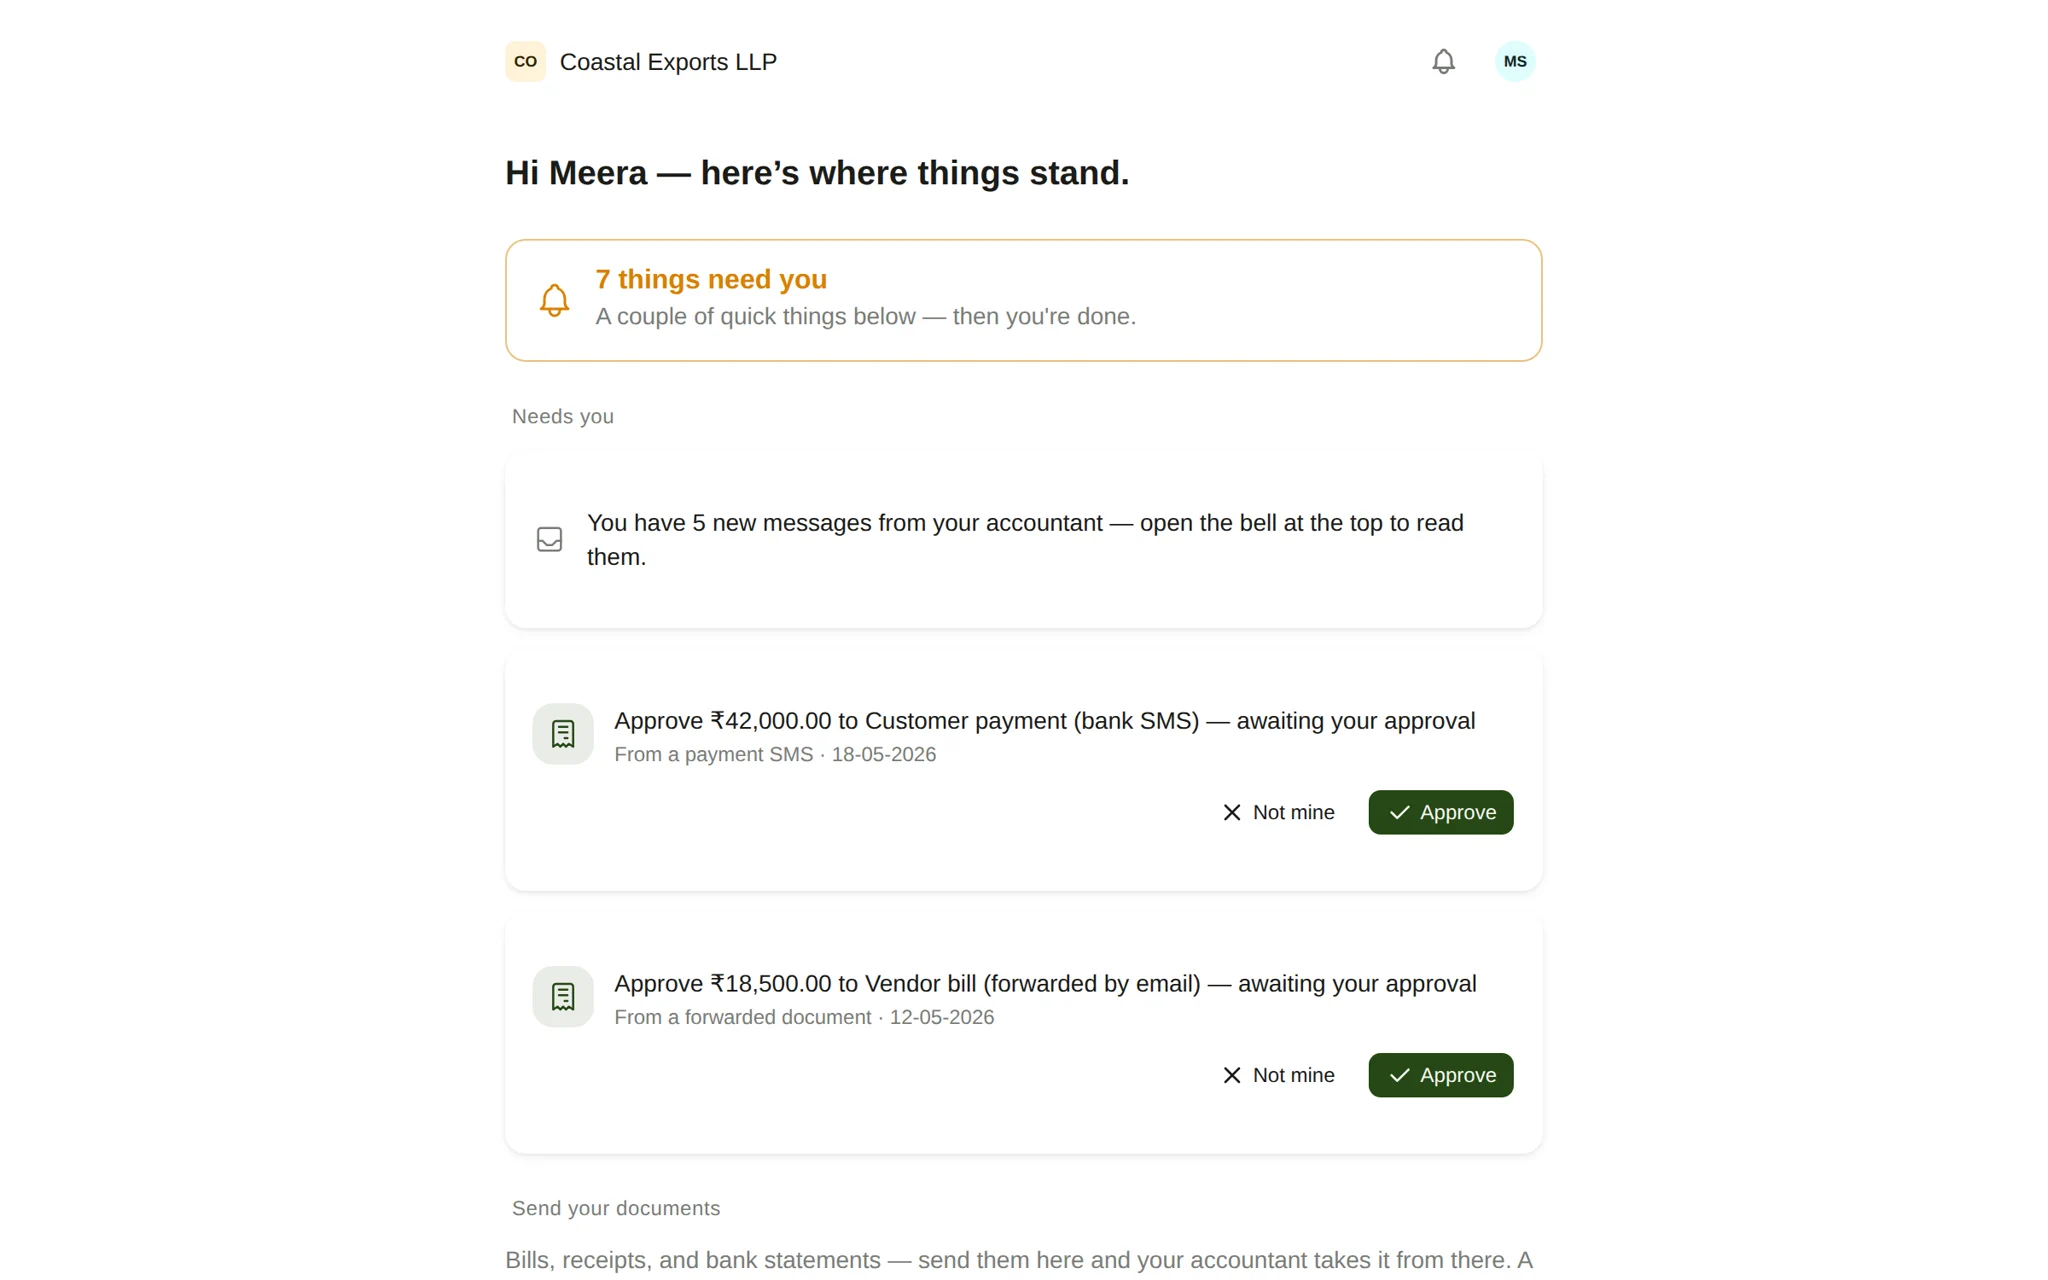Click the 'Hi Meera' greeting heading
The width and height of the screenshot is (2048, 1280).
tap(817, 173)
